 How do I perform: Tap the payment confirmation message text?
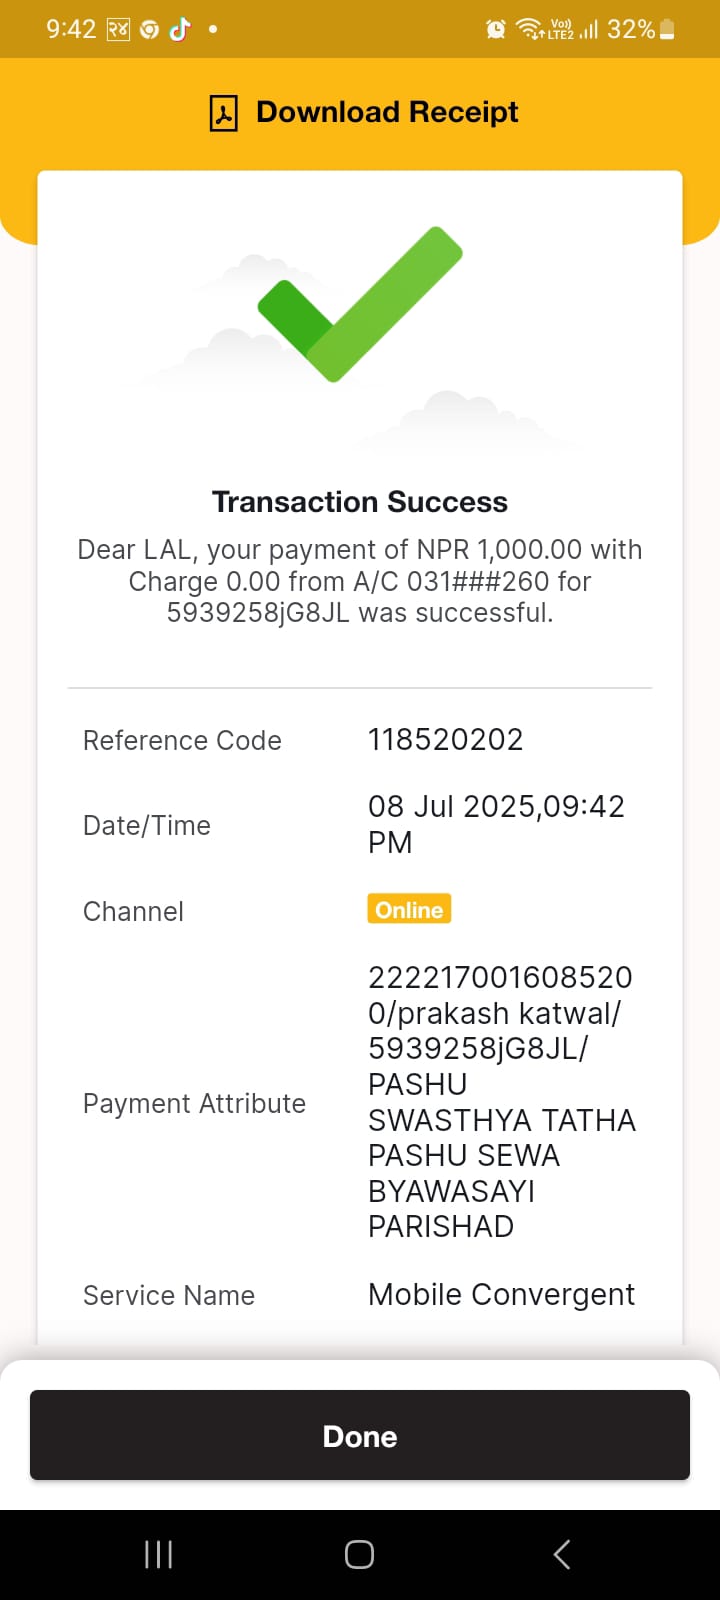coord(360,581)
